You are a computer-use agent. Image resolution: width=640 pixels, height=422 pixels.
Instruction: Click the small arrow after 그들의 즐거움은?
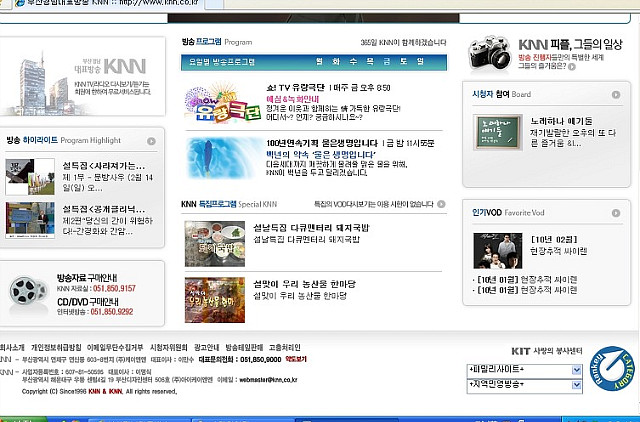tap(572, 67)
